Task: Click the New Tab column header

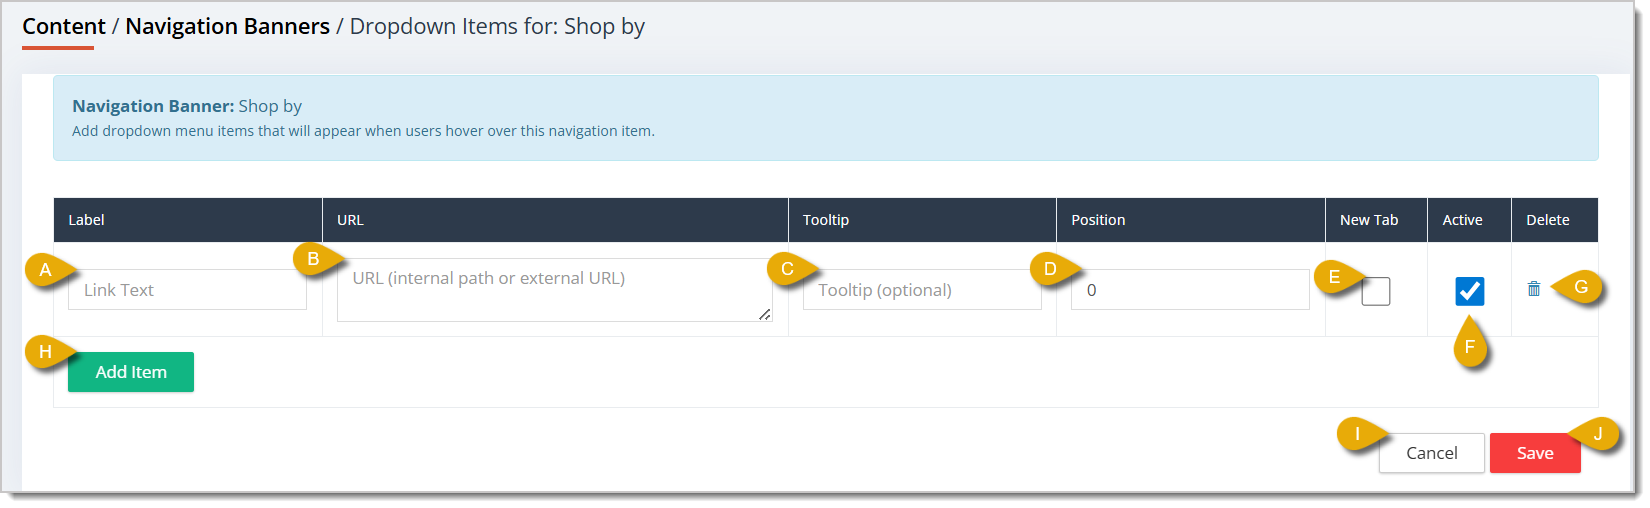Action: click(x=1376, y=220)
